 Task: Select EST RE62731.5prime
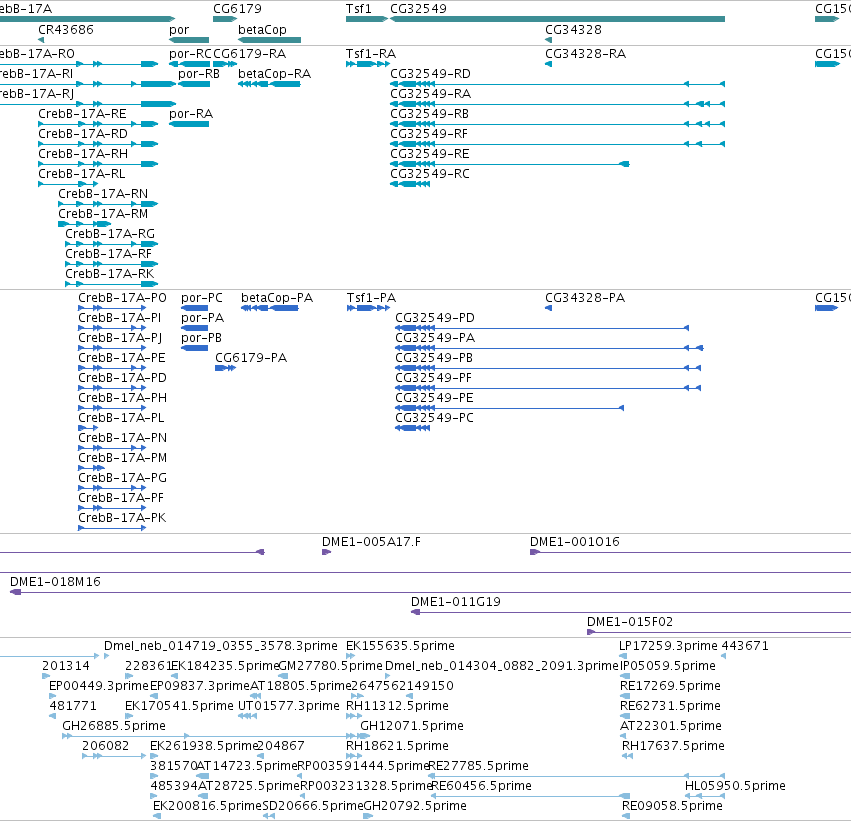[x=670, y=706]
